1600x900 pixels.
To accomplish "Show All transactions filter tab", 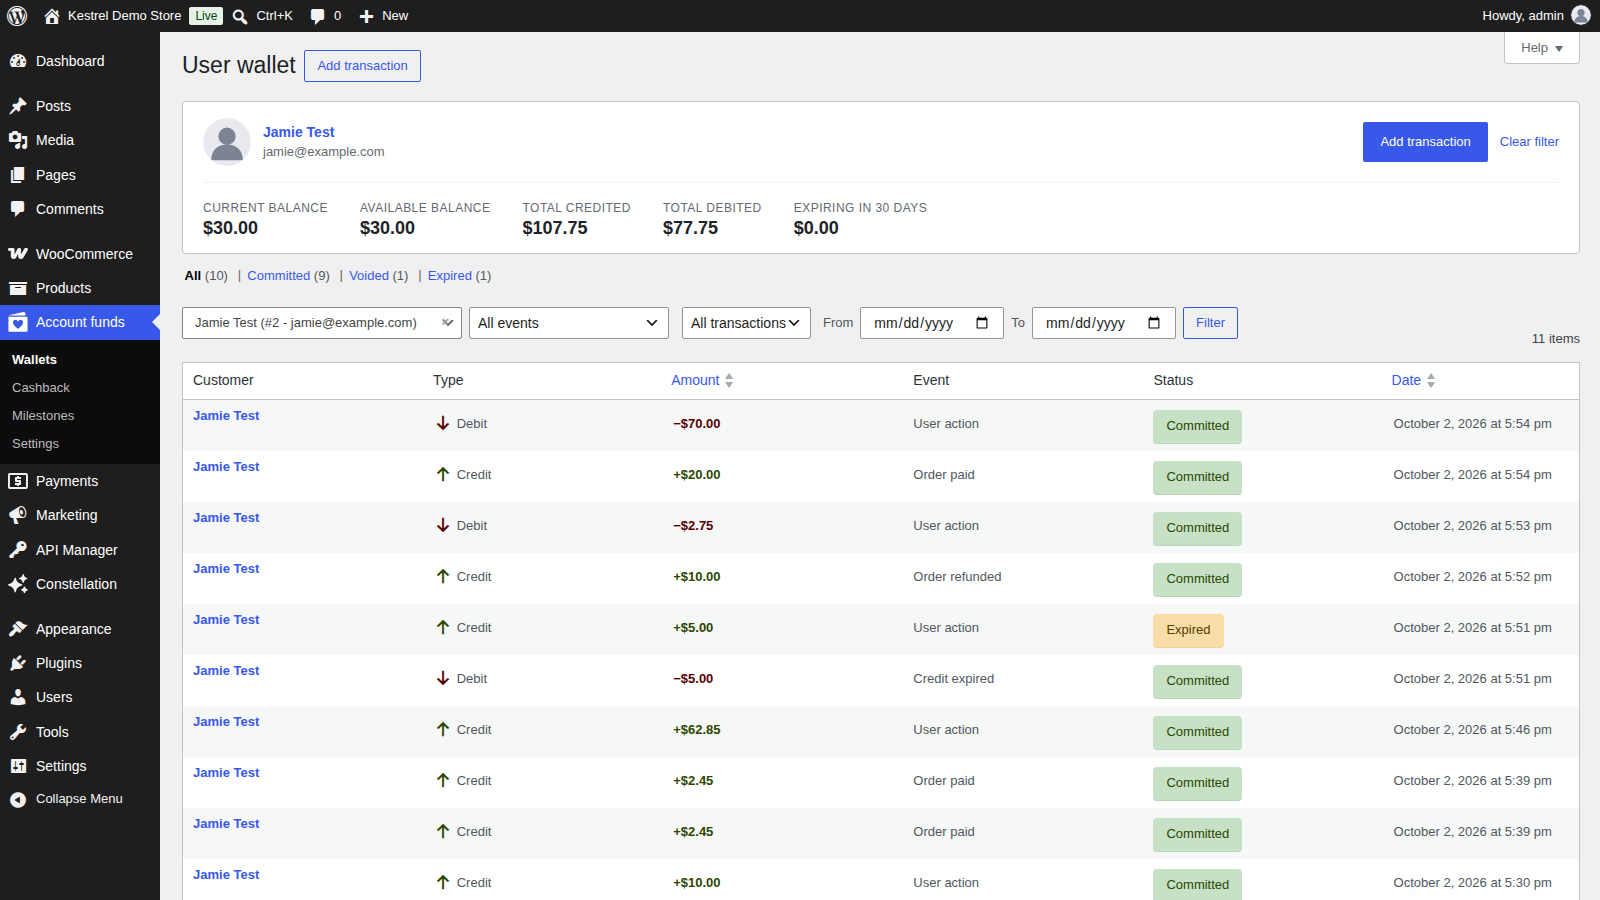I will (193, 276).
